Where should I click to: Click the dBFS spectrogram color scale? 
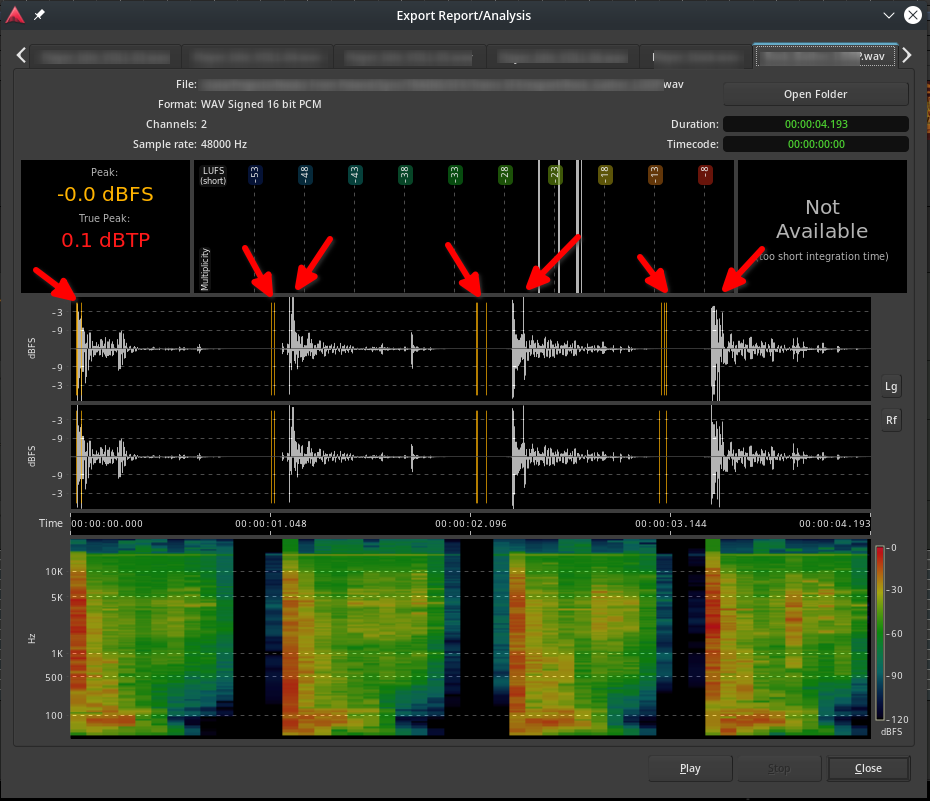click(x=880, y=632)
